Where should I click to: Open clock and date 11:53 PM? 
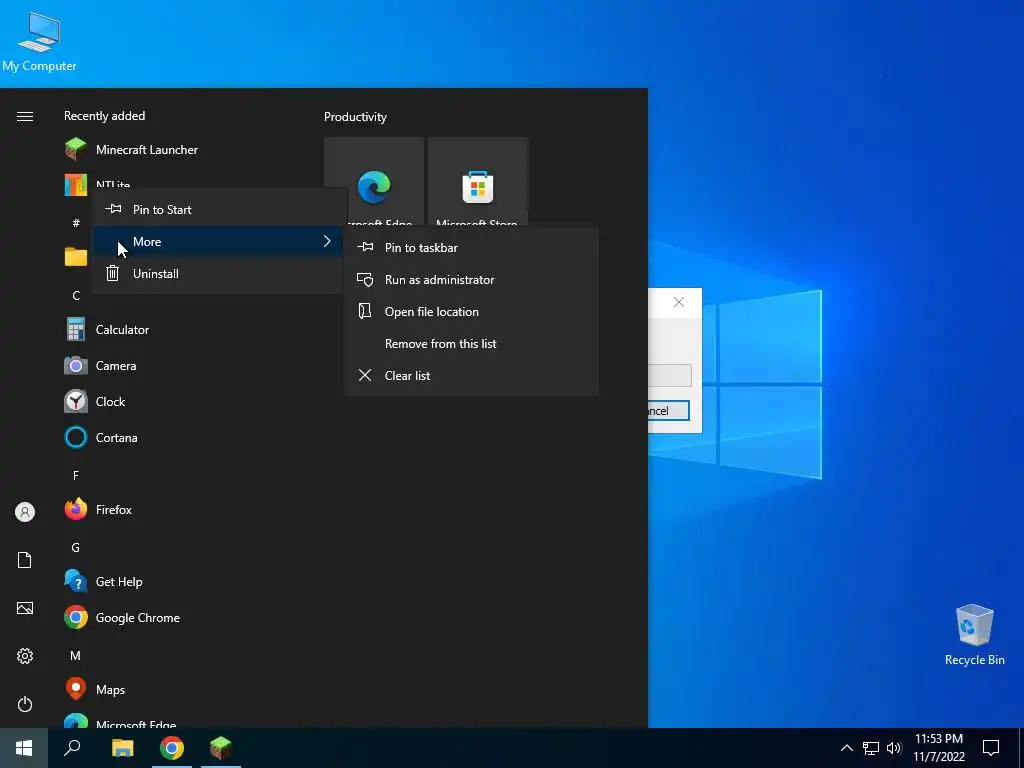(938, 748)
